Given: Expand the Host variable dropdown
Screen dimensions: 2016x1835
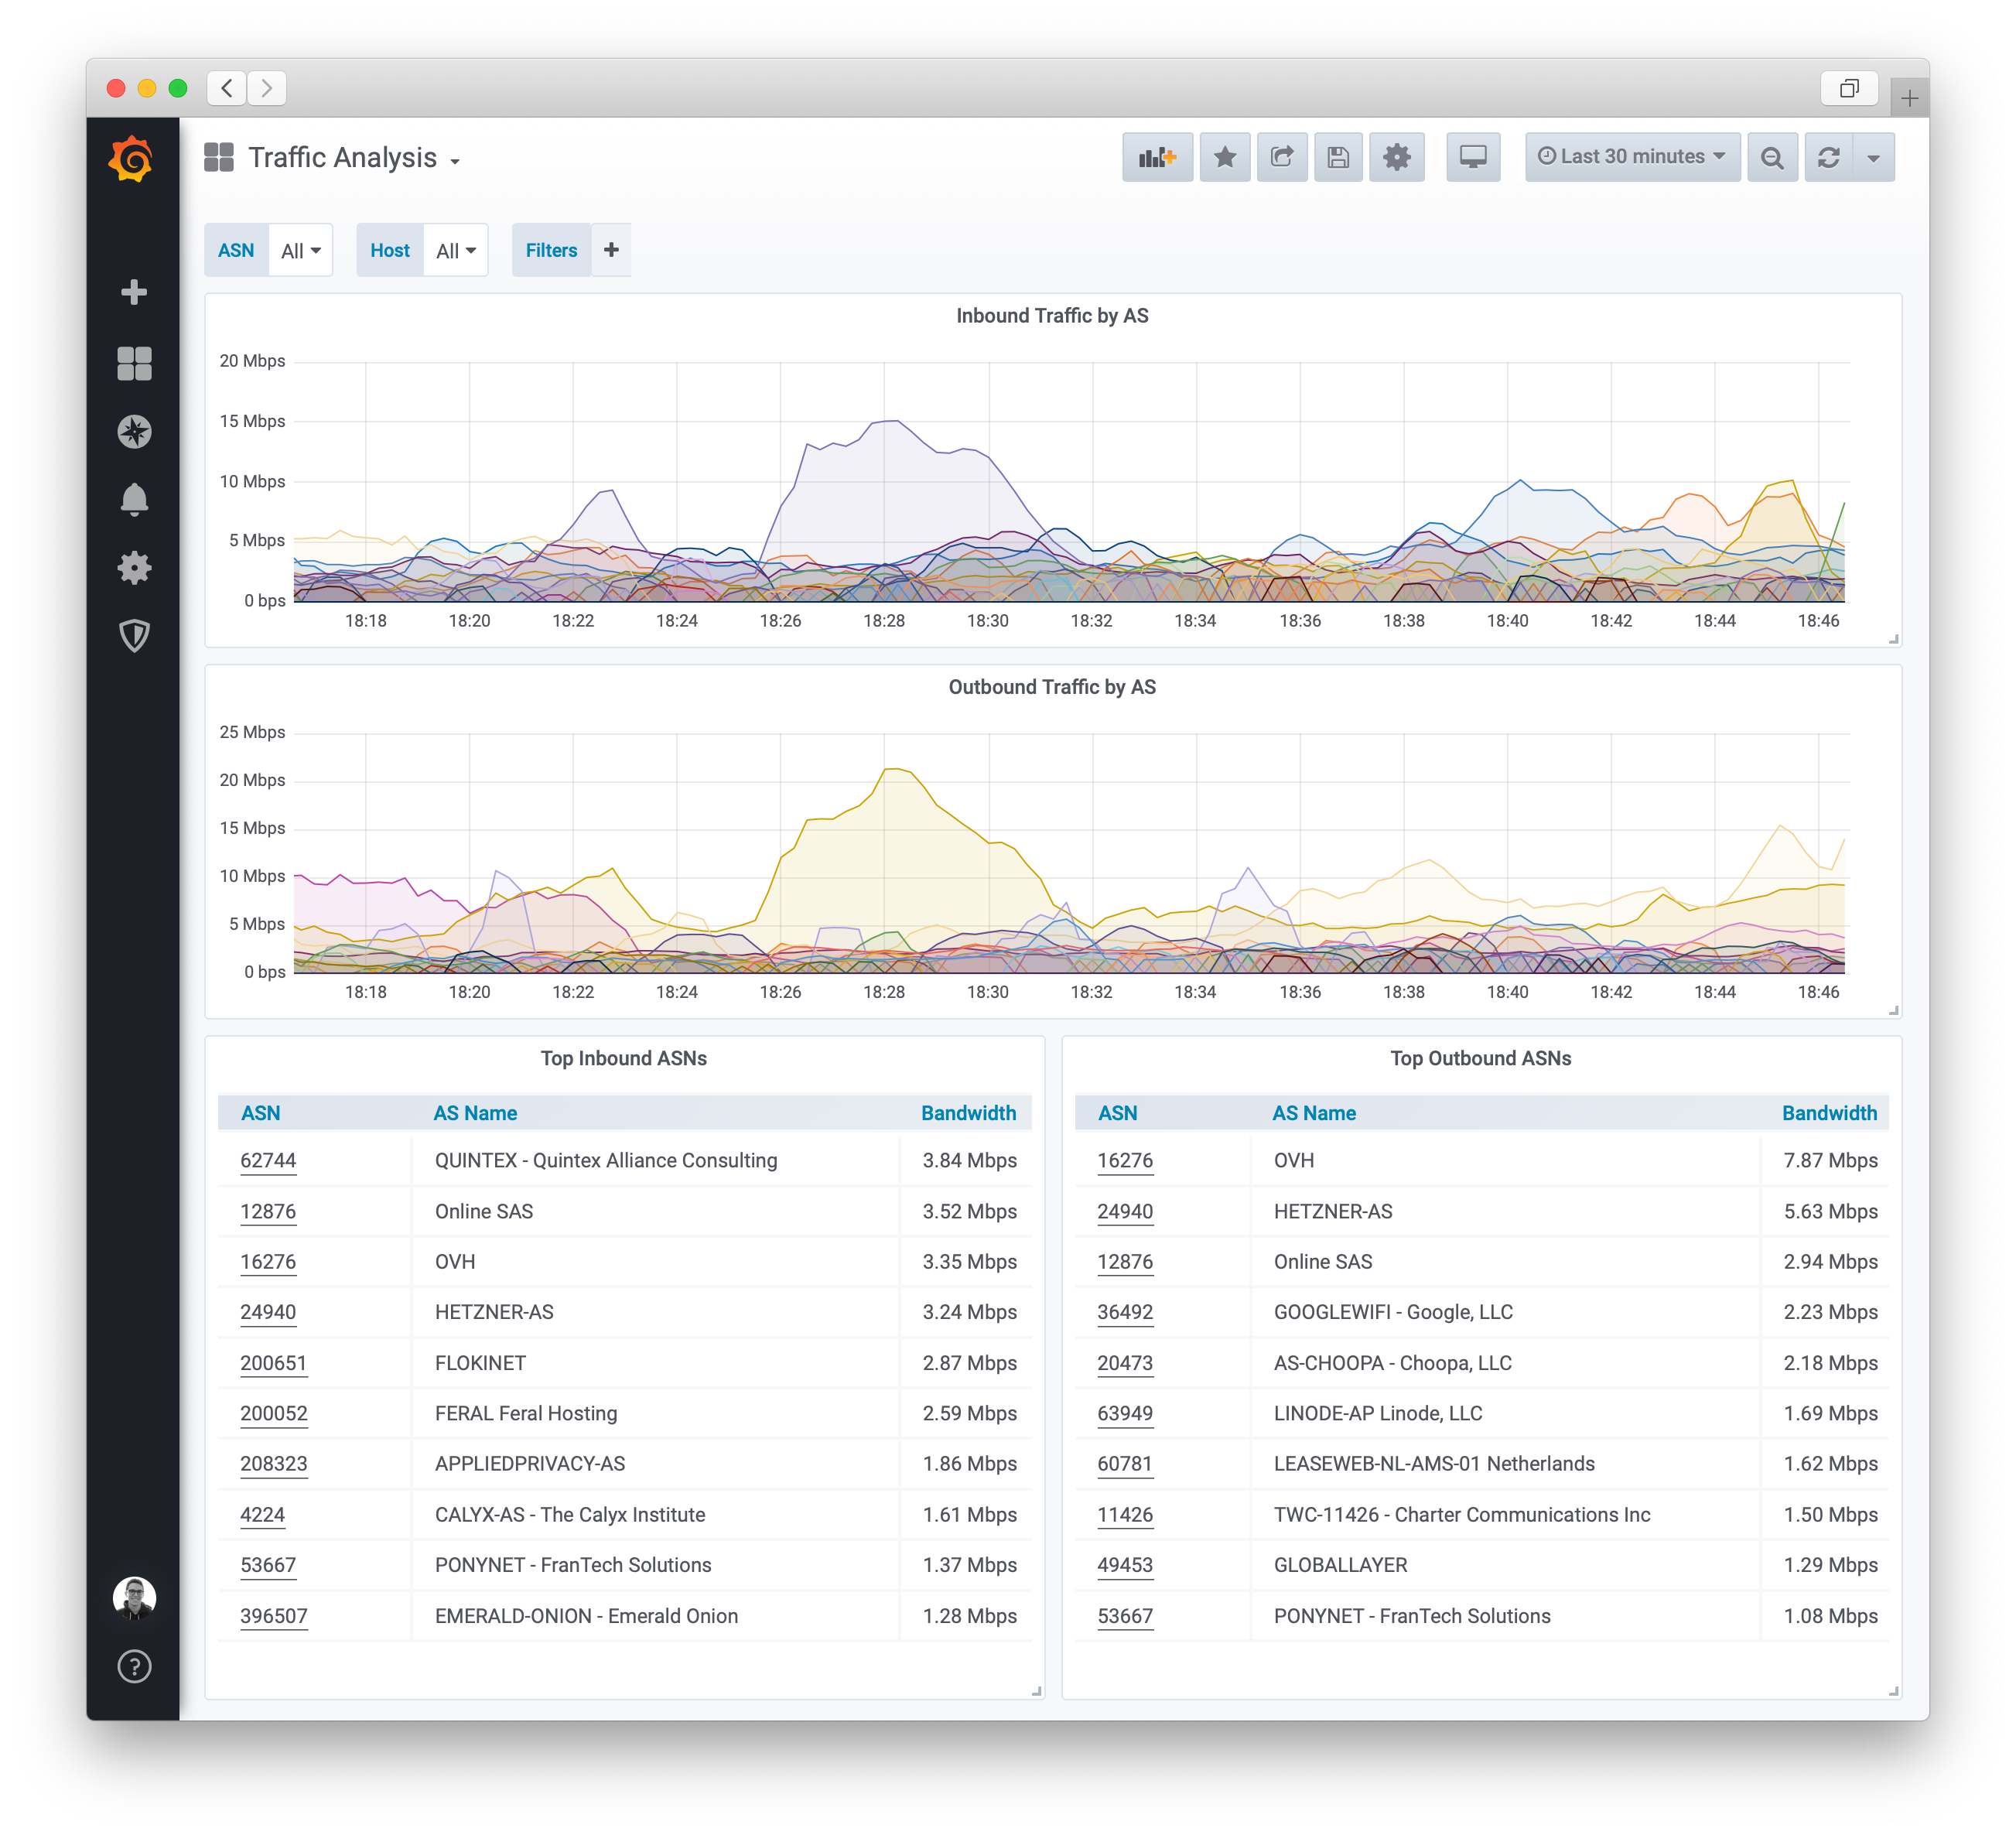Looking at the screenshot, I should click(x=455, y=251).
